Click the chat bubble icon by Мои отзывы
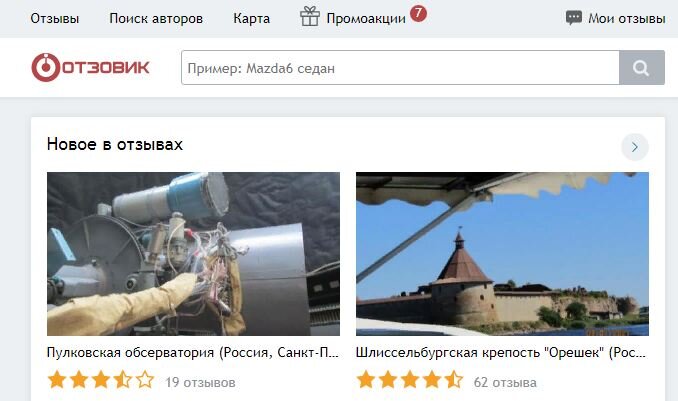This screenshot has width=678, height=401. pyautogui.click(x=574, y=18)
